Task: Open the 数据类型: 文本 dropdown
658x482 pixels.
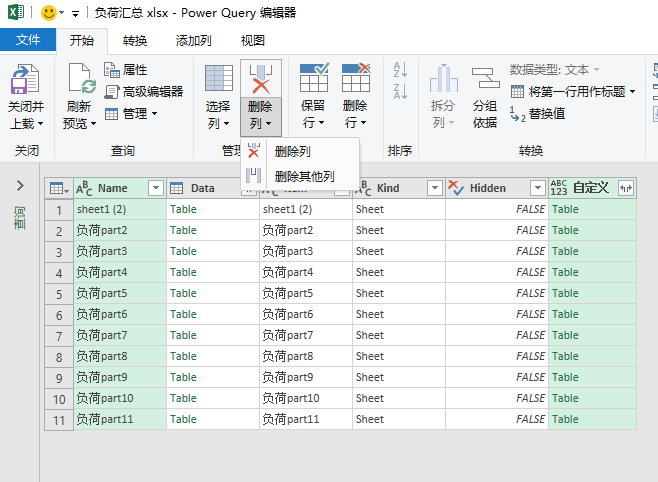Action: click(554, 70)
